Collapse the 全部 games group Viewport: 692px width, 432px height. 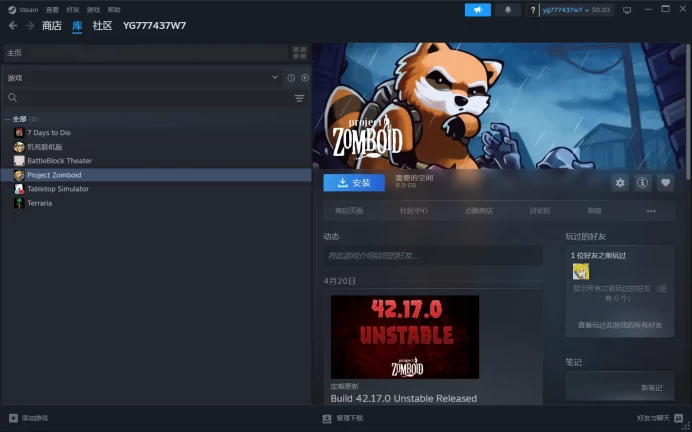pos(8,119)
